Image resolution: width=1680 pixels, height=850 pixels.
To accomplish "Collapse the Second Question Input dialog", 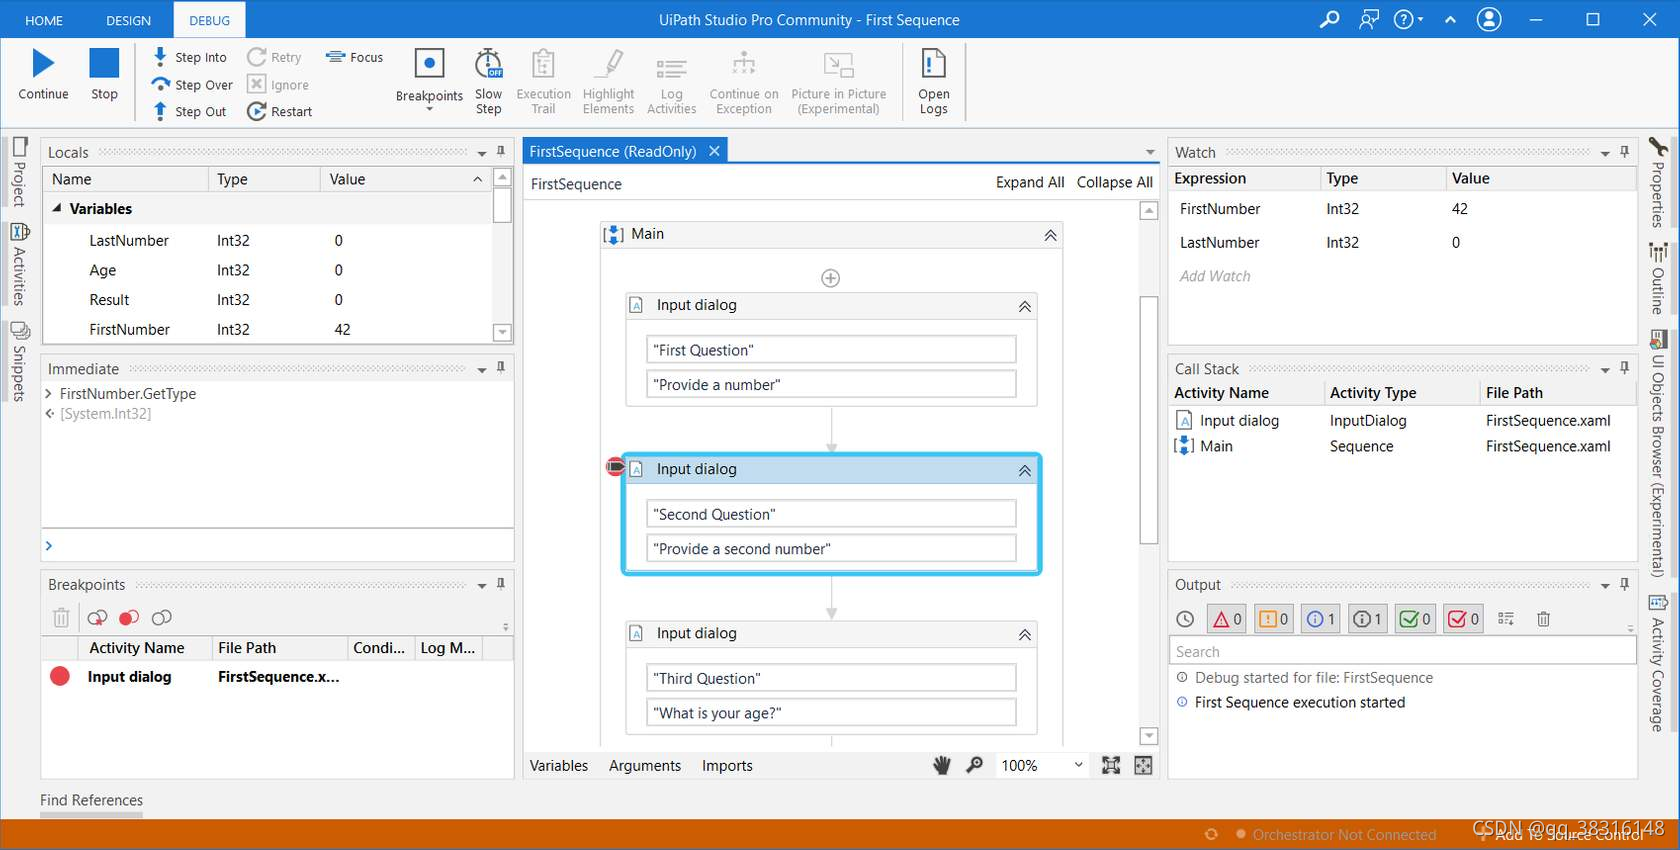I will [x=1024, y=470].
